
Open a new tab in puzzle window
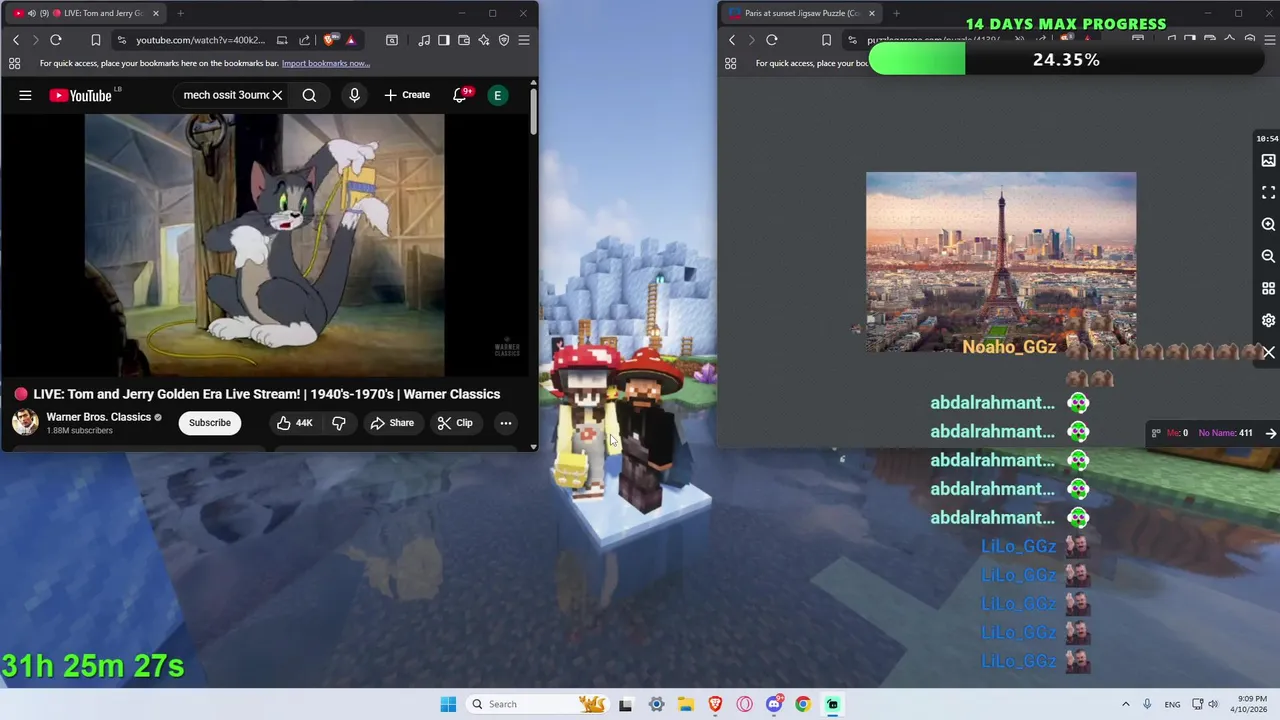pos(896,13)
